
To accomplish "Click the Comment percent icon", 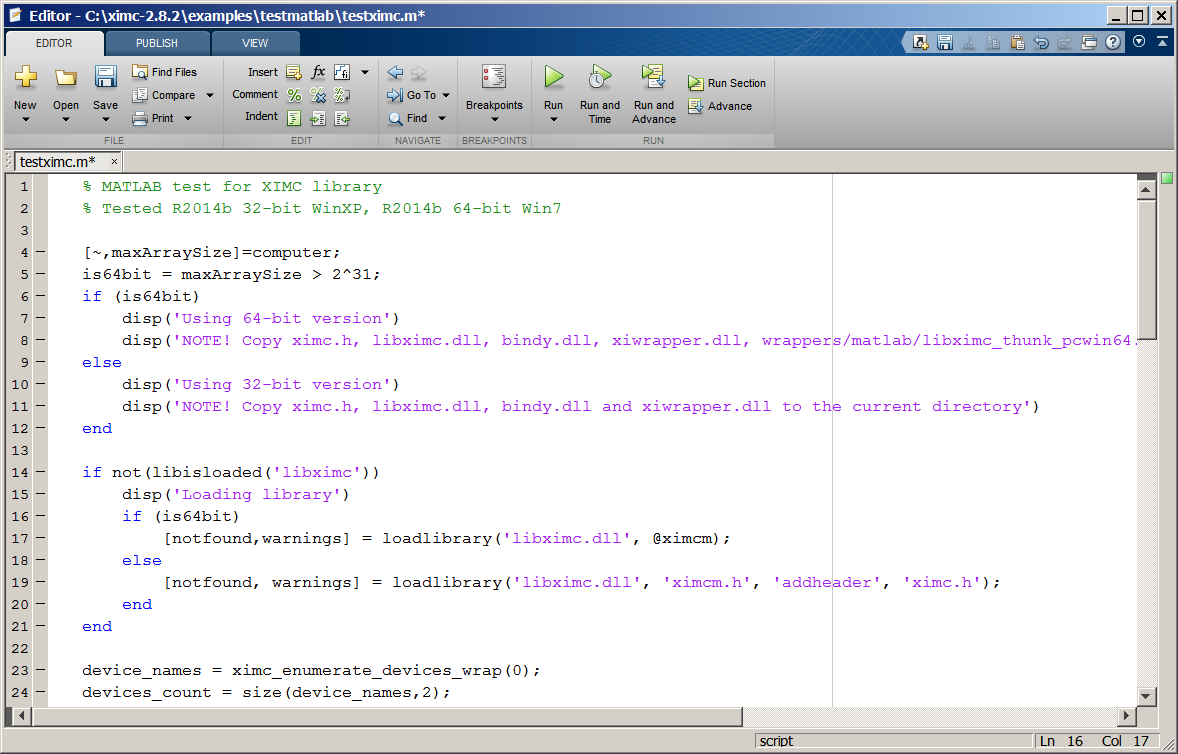I will point(294,95).
